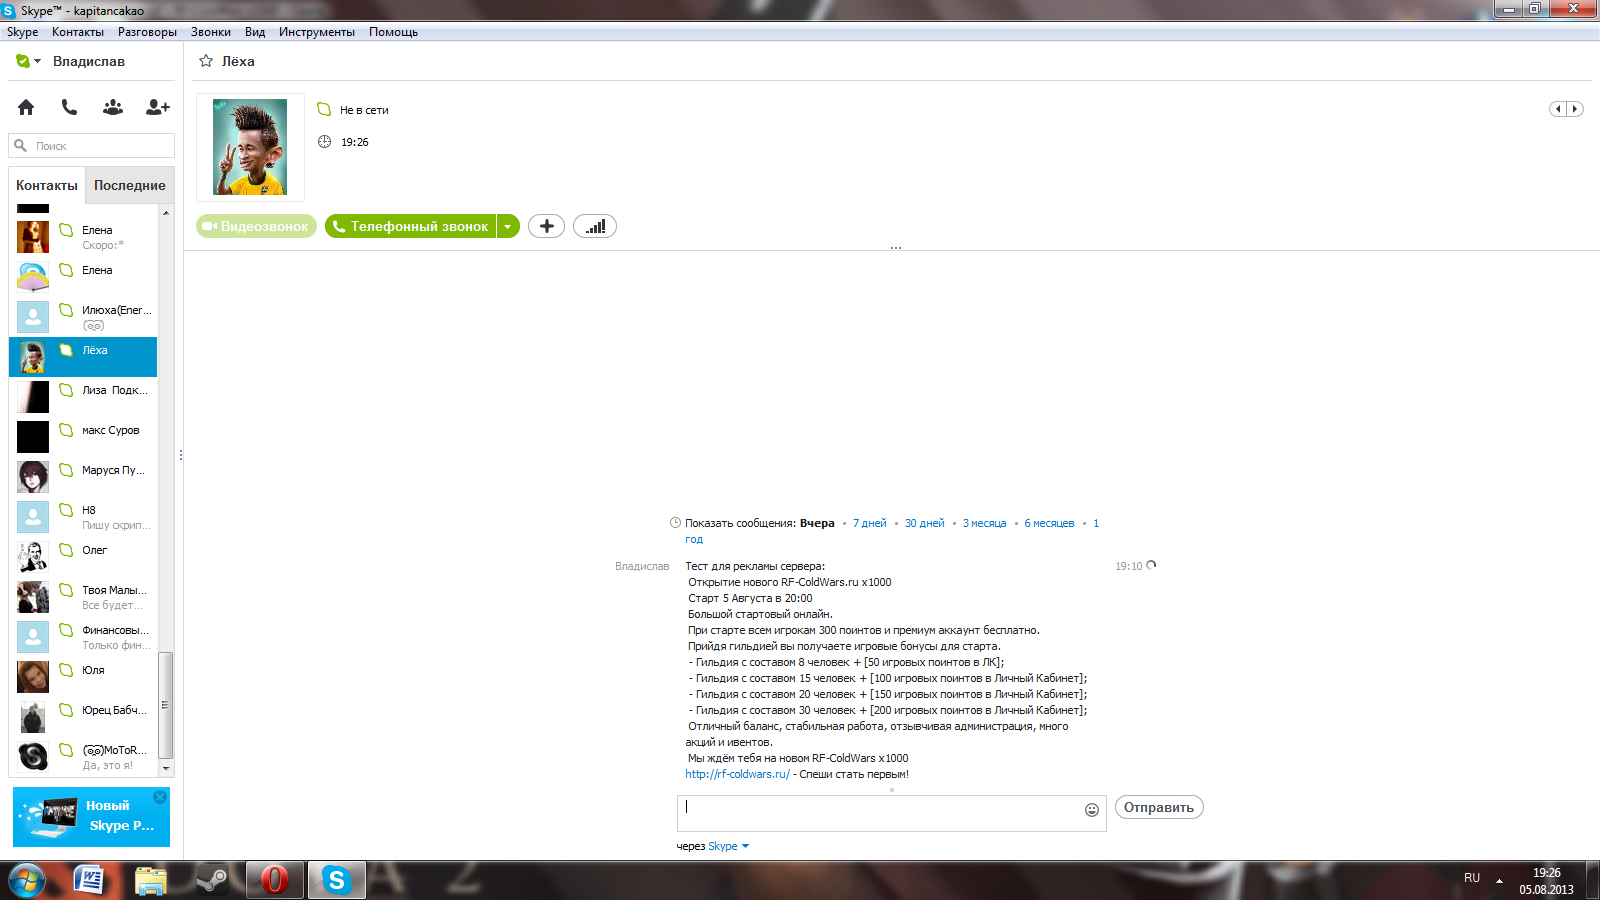Screen dimensions: 1600x900
Task: Show messages from 3 месяца
Action: [985, 523]
